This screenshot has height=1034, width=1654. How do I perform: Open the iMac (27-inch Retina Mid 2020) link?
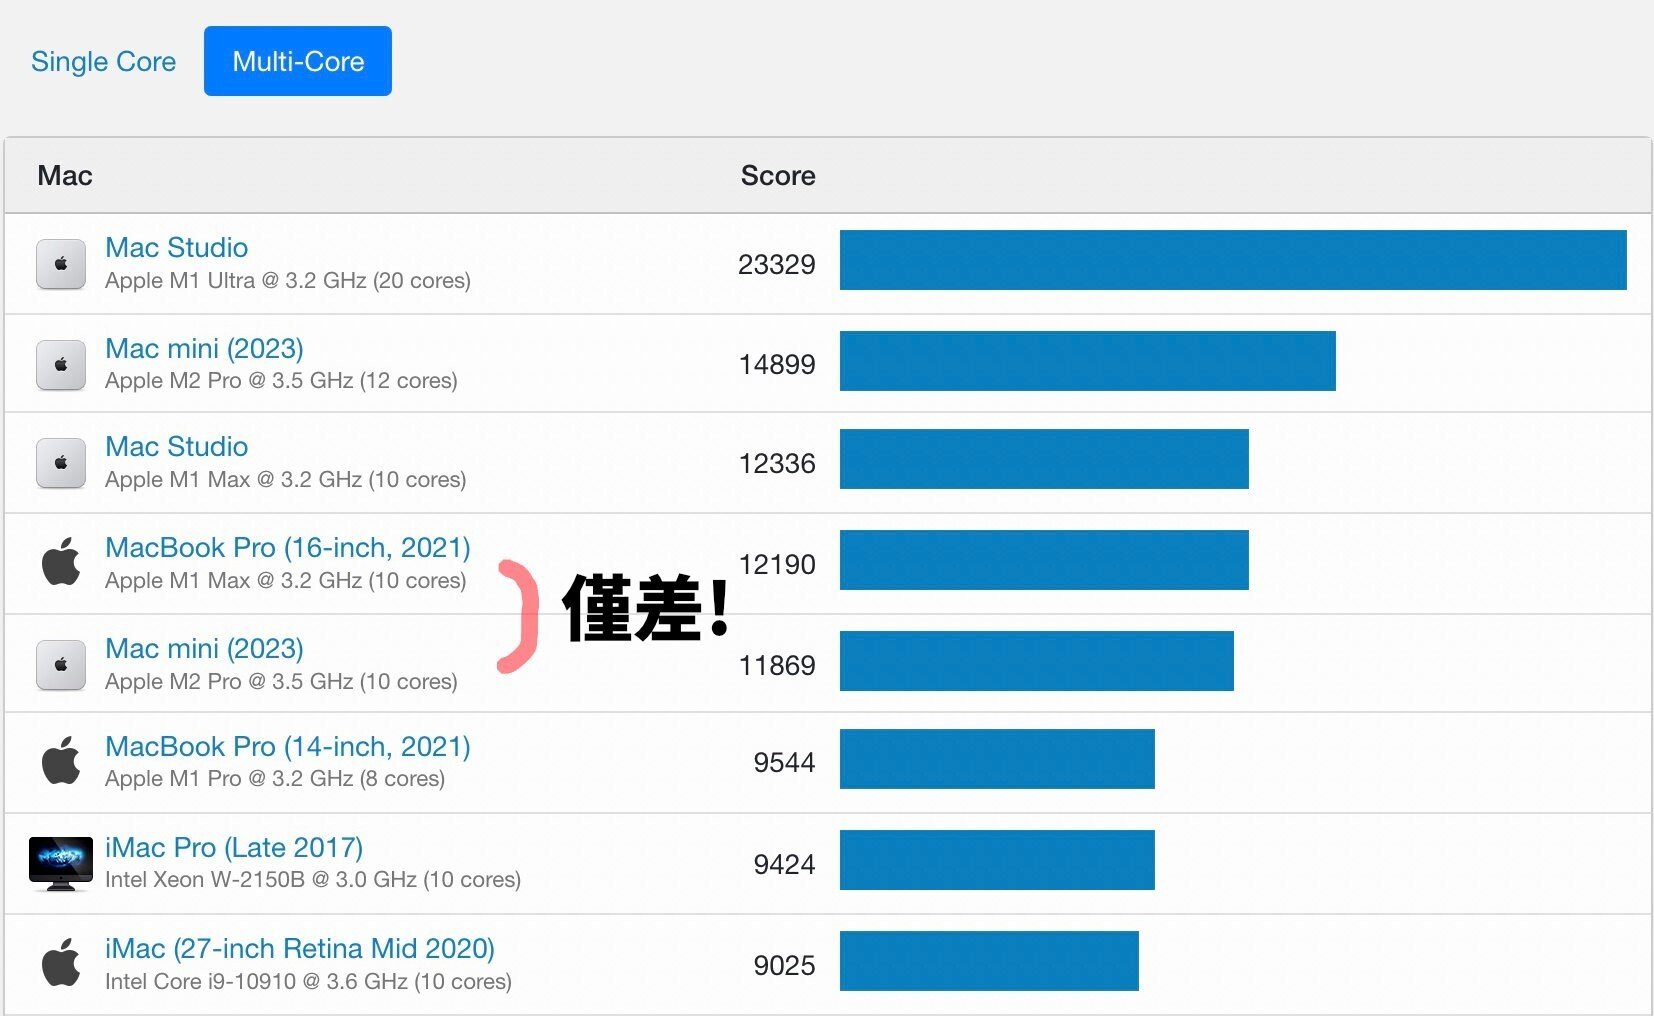pos(300,948)
